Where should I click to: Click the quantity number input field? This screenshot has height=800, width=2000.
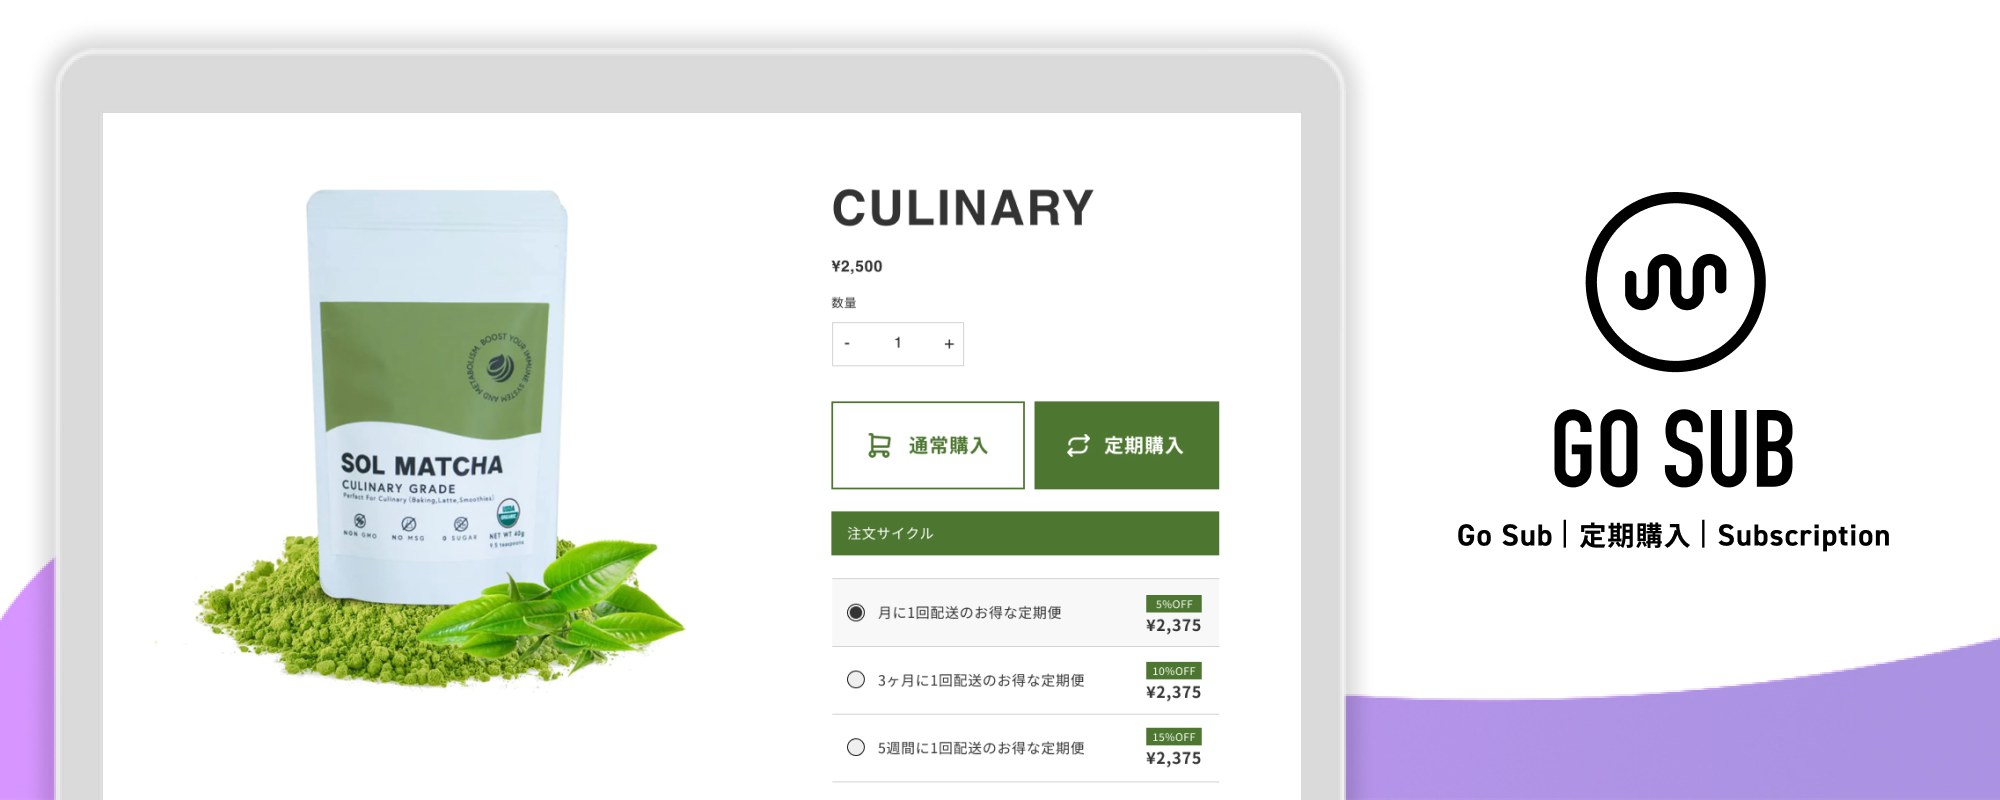pos(898,343)
